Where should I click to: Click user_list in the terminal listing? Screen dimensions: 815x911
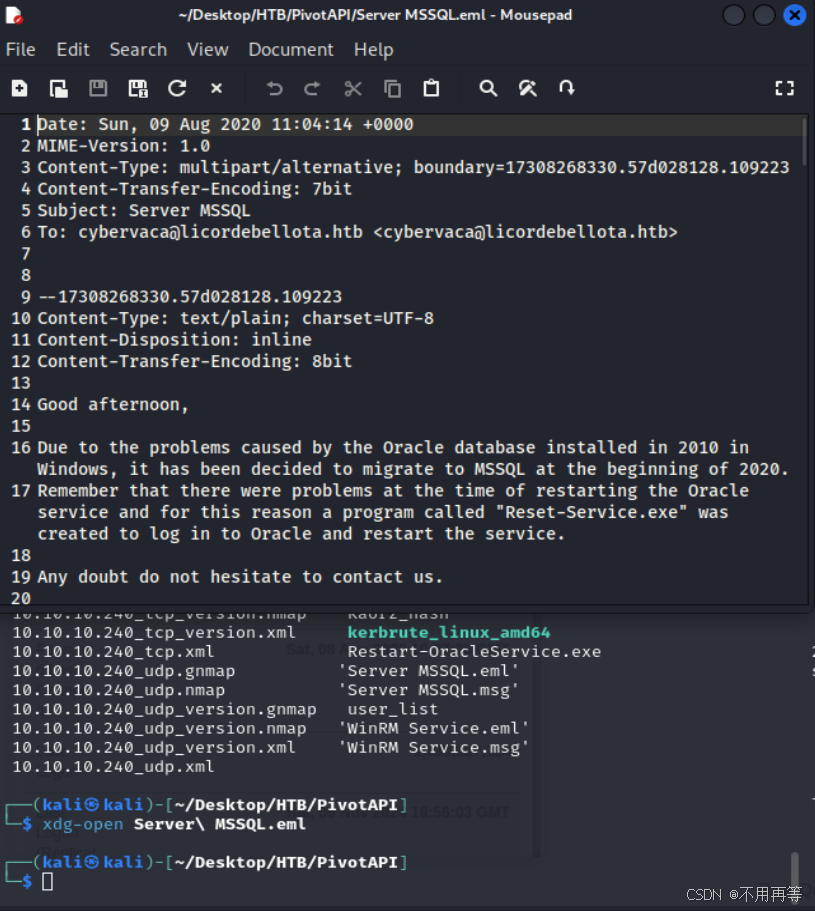[393, 709]
